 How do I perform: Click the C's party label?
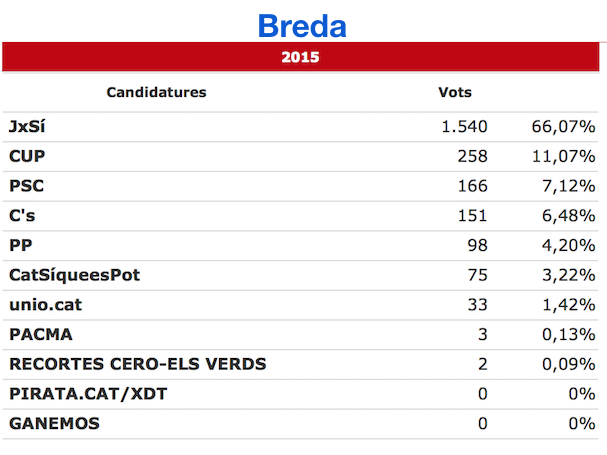click(22, 215)
